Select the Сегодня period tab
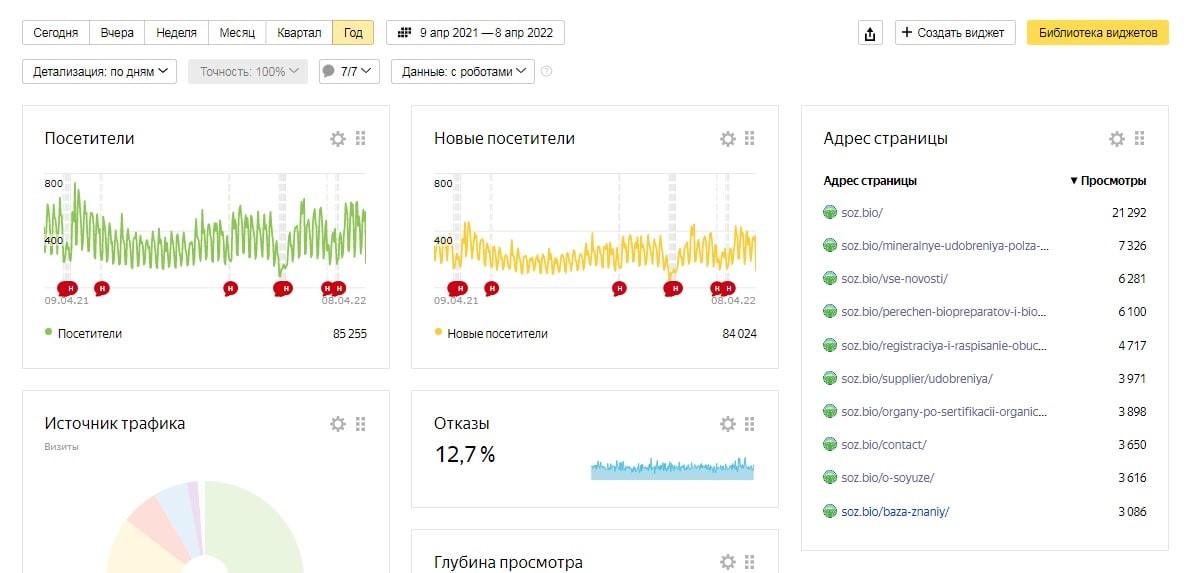Viewport: 1194px width, 573px height. pos(56,33)
